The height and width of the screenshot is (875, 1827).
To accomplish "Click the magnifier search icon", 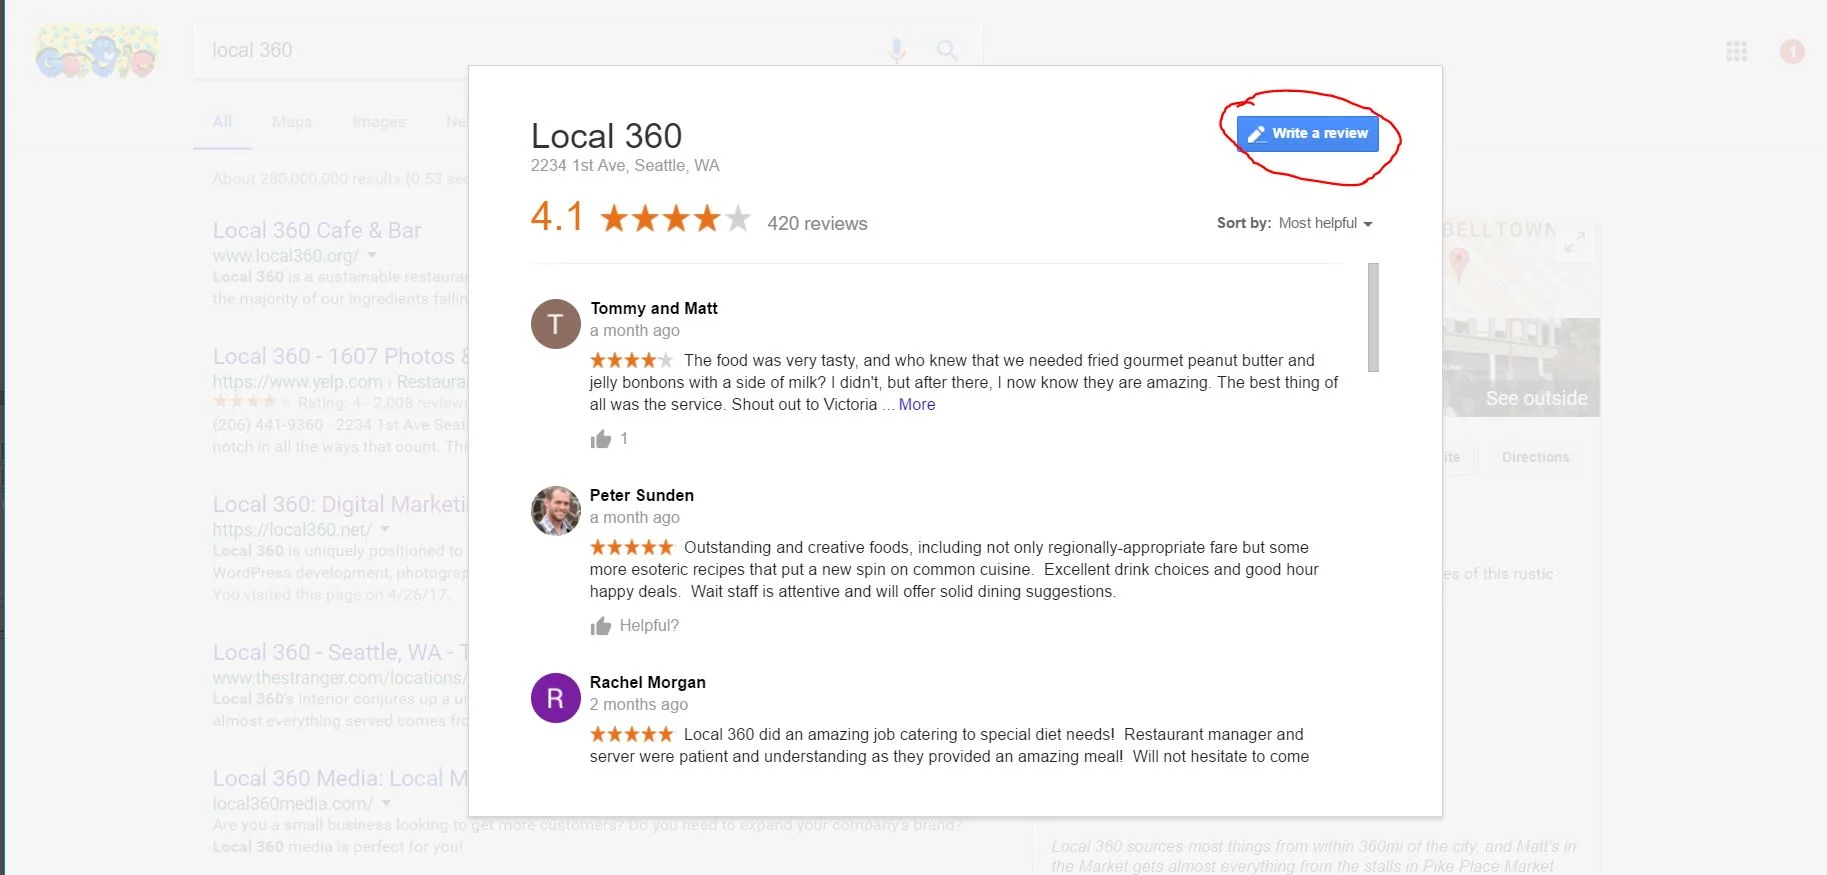I will (x=946, y=50).
